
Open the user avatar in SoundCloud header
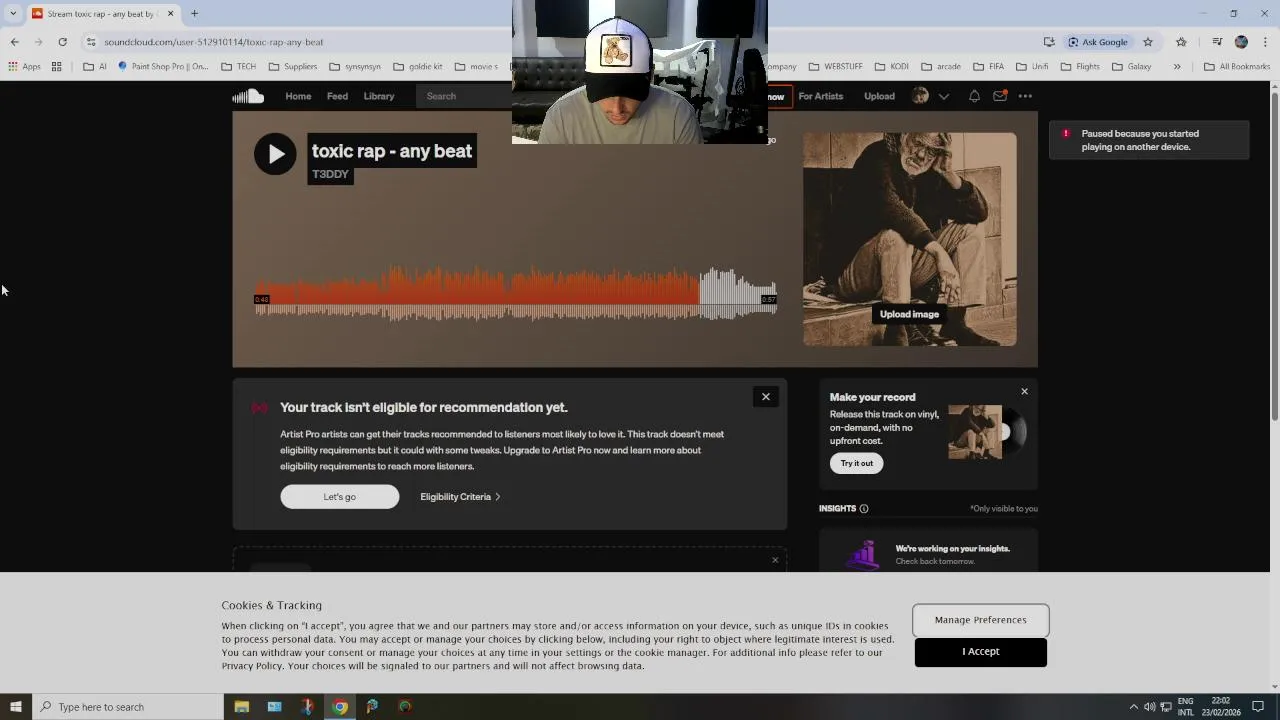coord(920,96)
